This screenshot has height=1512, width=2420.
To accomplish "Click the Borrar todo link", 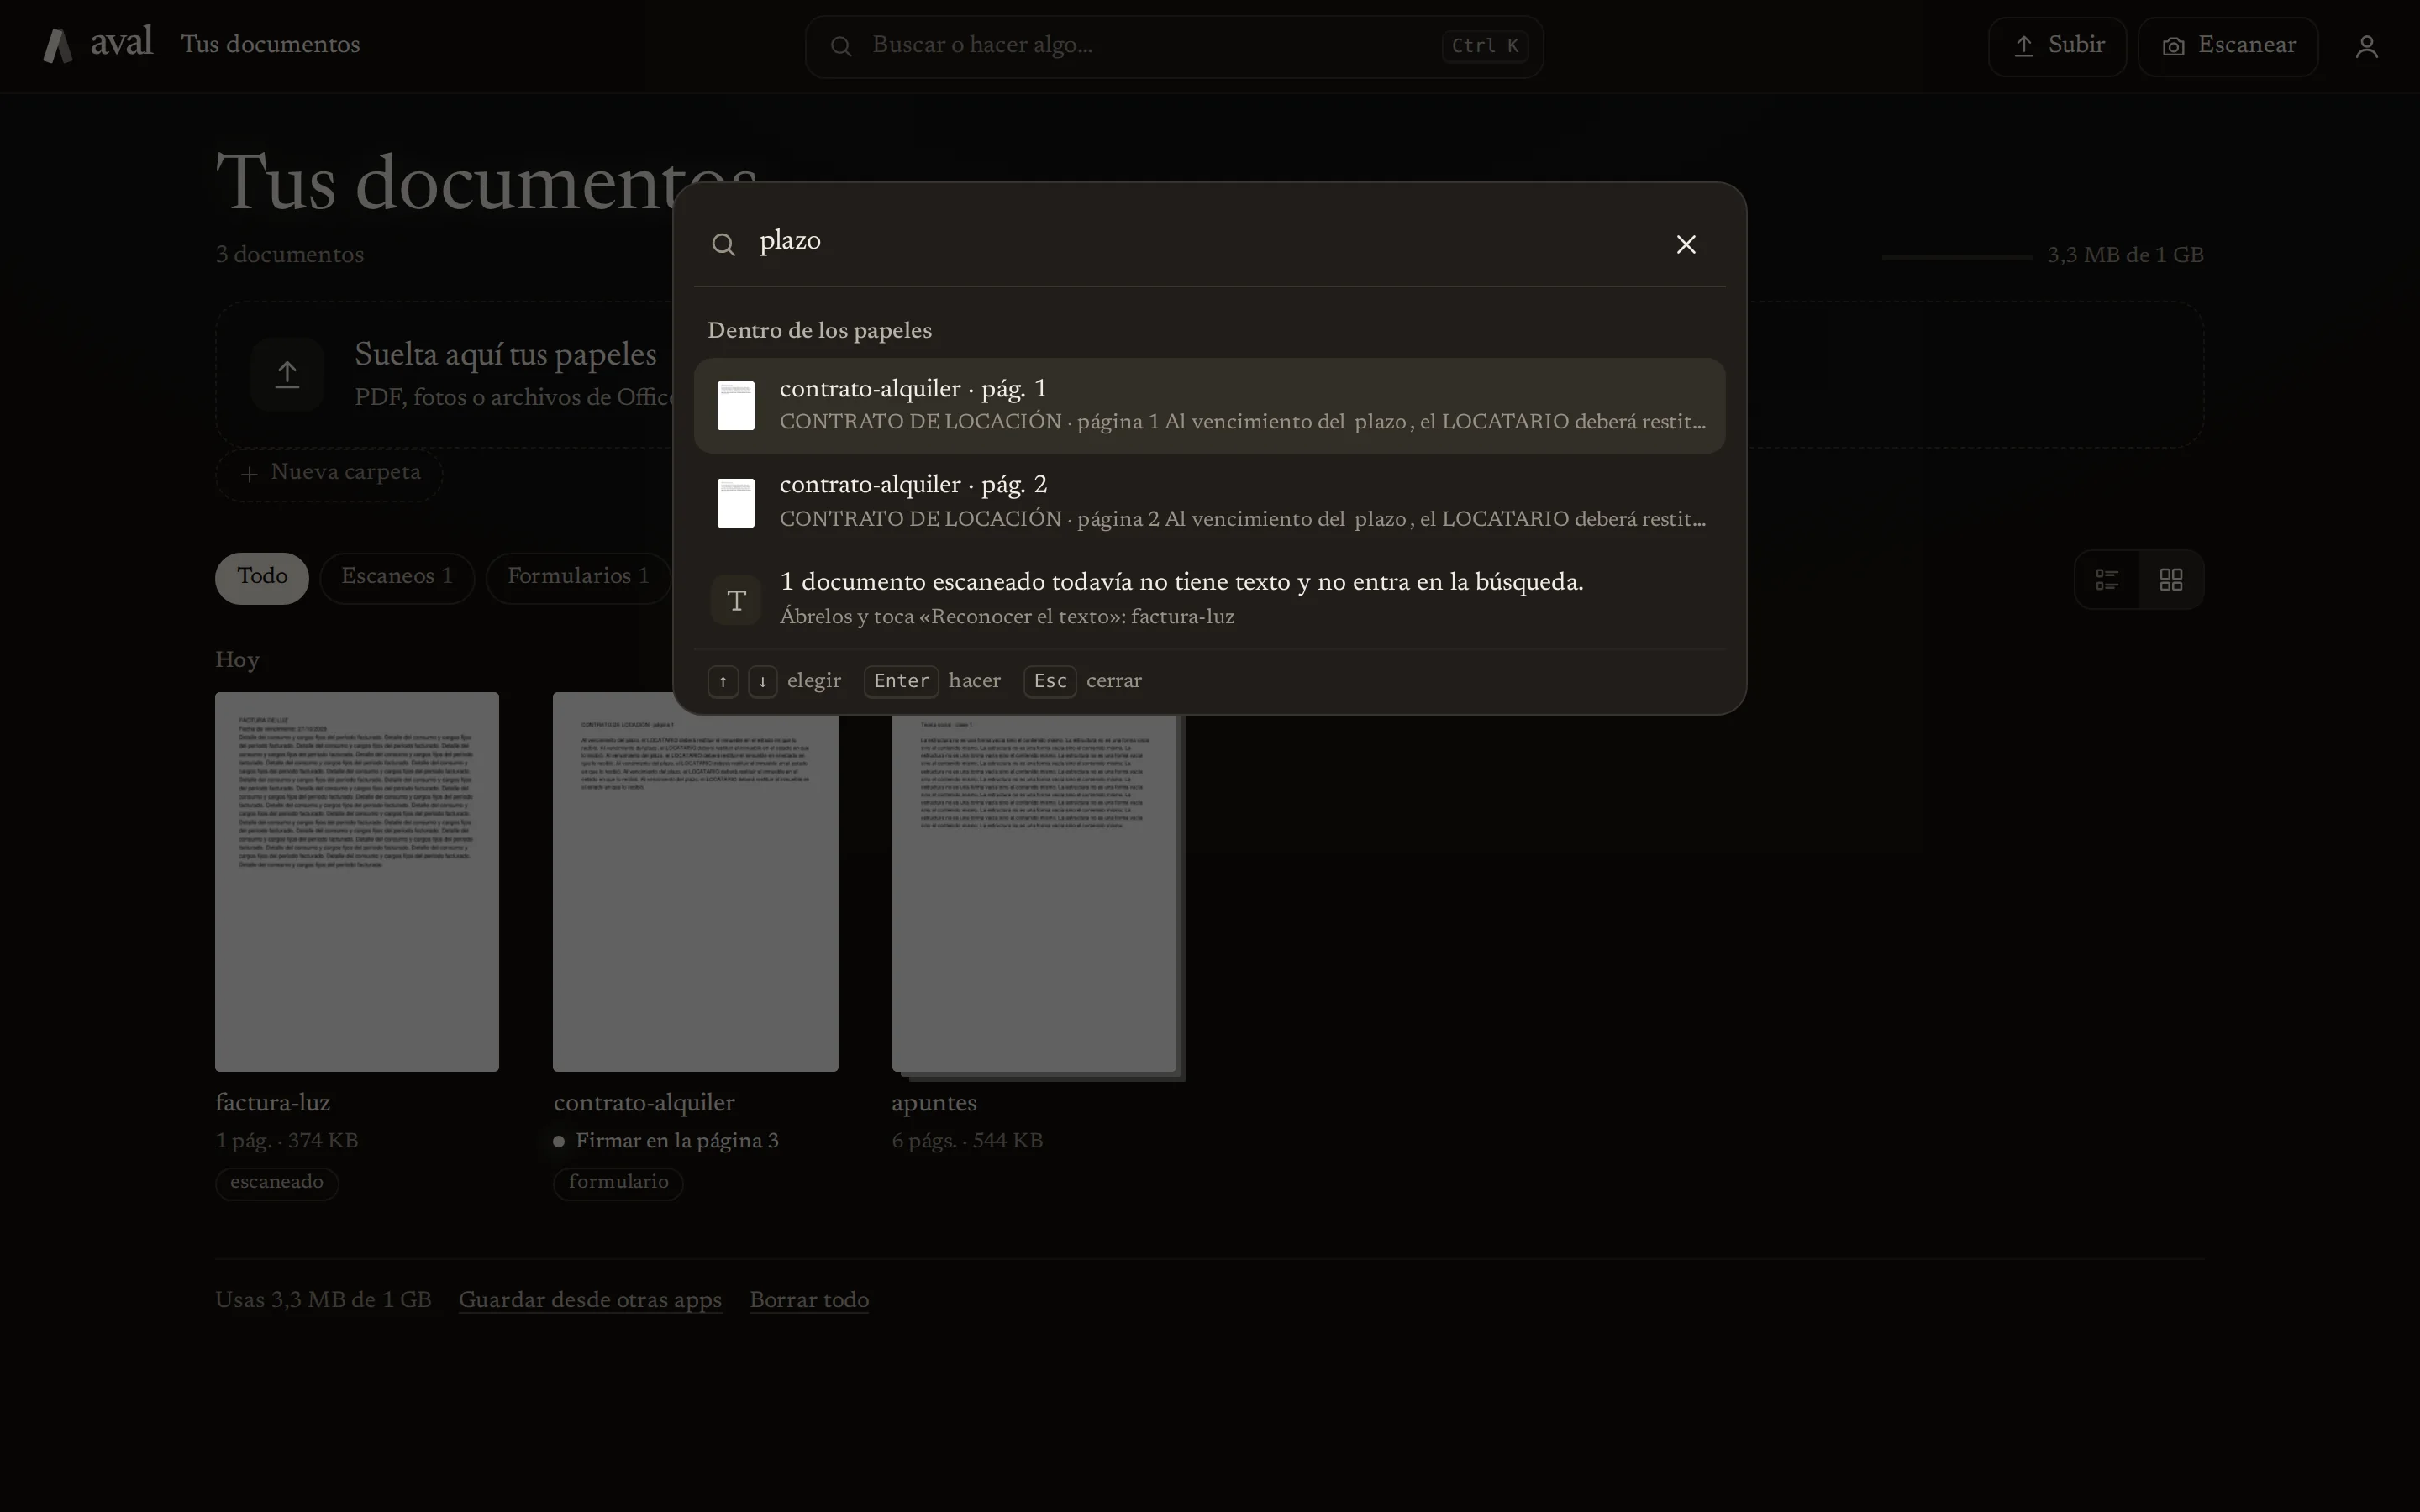I will pyautogui.click(x=809, y=1300).
